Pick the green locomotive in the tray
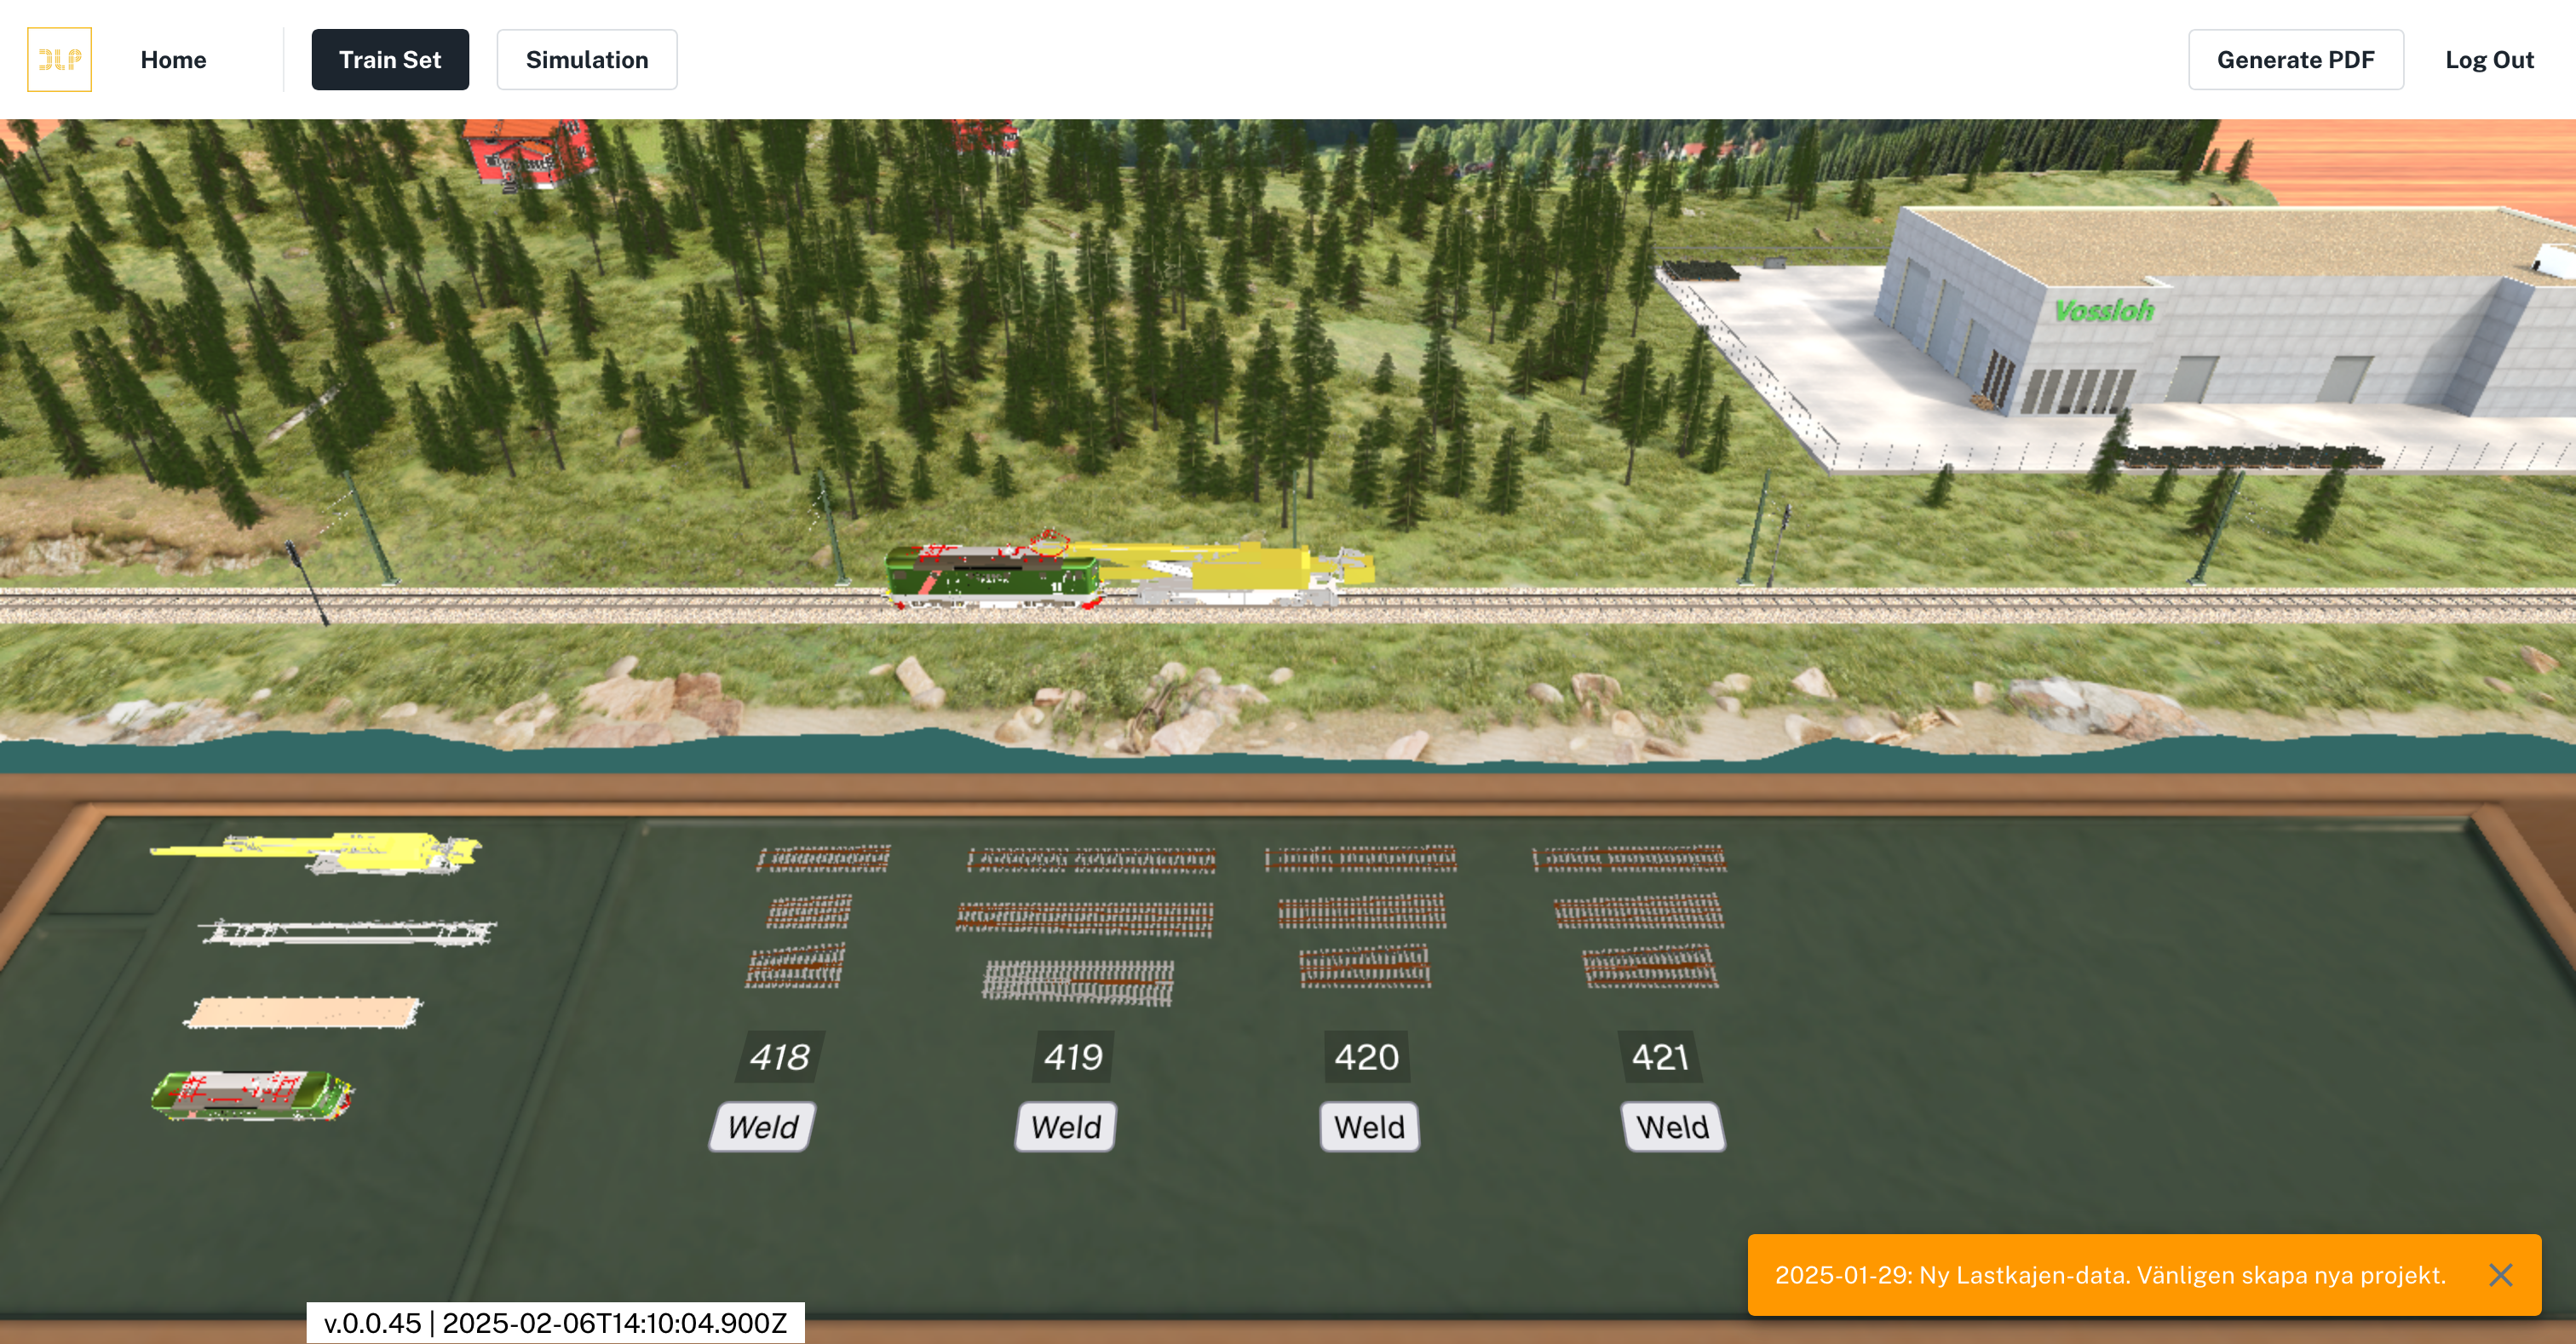 (x=253, y=1096)
